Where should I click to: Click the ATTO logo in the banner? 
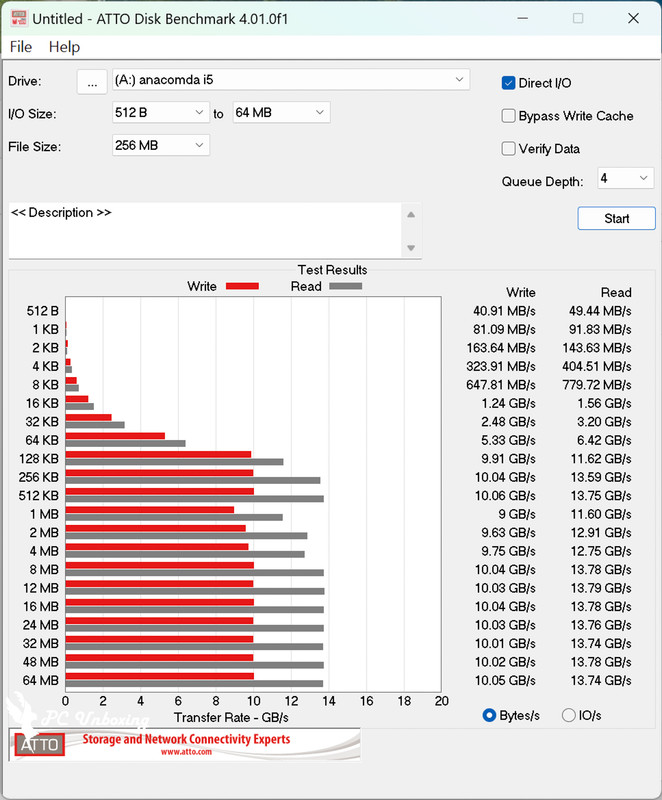pyautogui.click(x=39, y=744)
